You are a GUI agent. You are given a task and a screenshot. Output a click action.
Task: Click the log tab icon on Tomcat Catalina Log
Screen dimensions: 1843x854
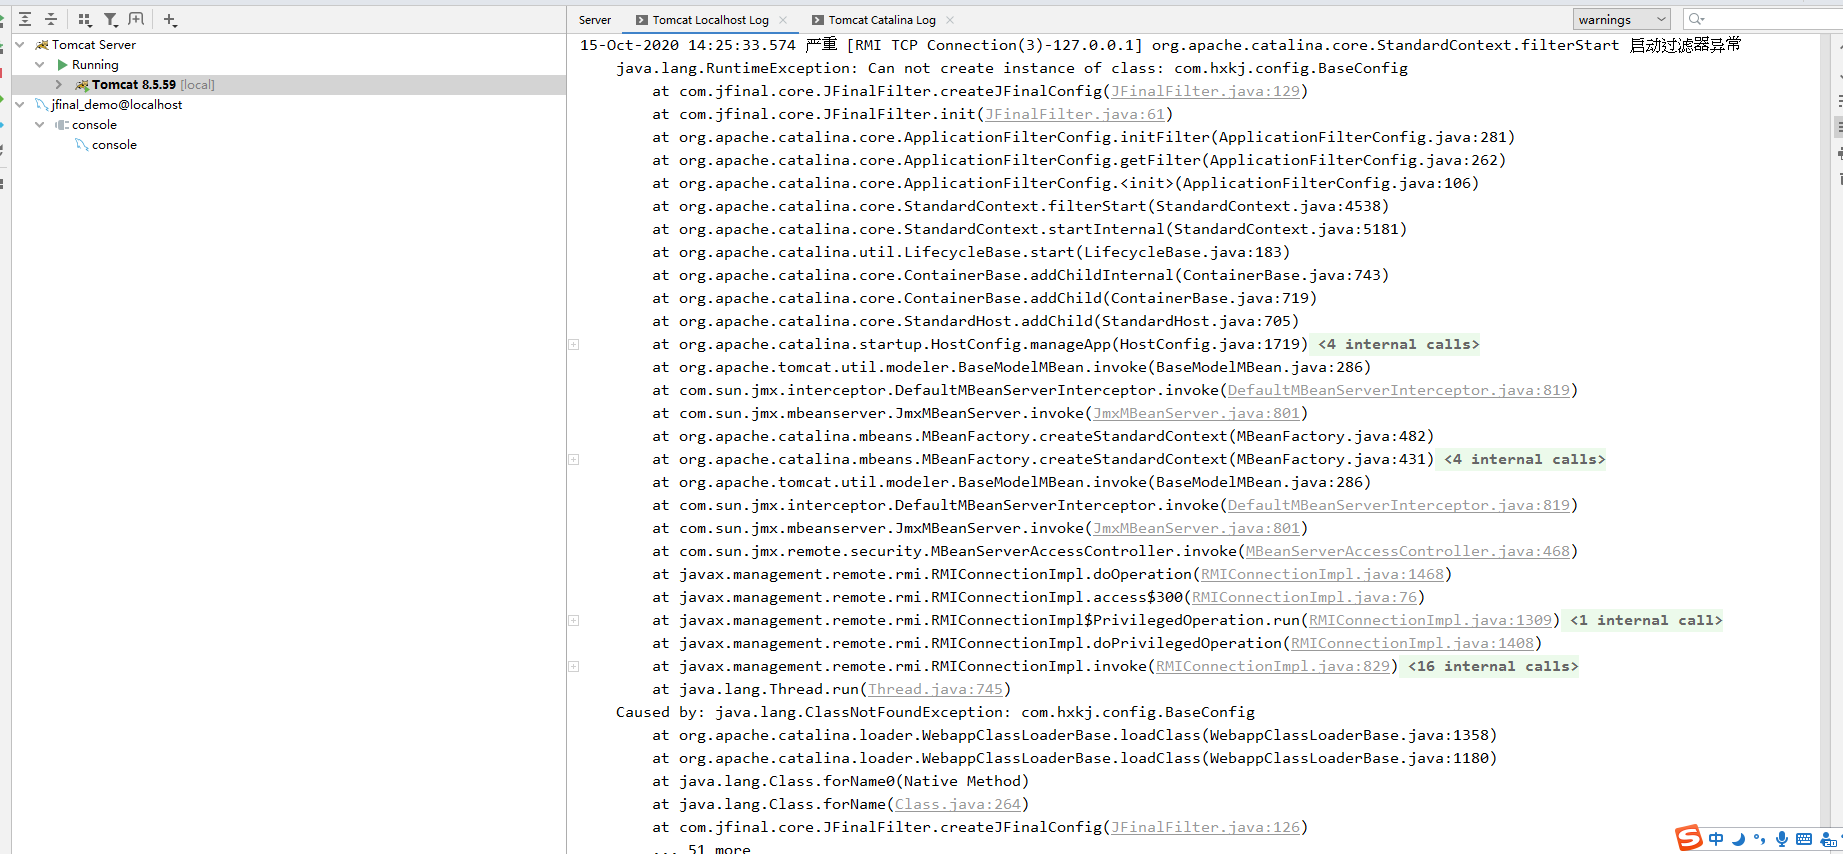(x=818, y=20)
